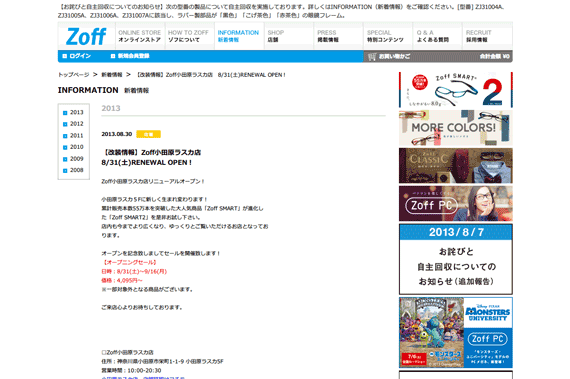The width and height of the screenshot is (570, 379).
Task: Select the 2010 archive year
Action: (x=77, y=147)
